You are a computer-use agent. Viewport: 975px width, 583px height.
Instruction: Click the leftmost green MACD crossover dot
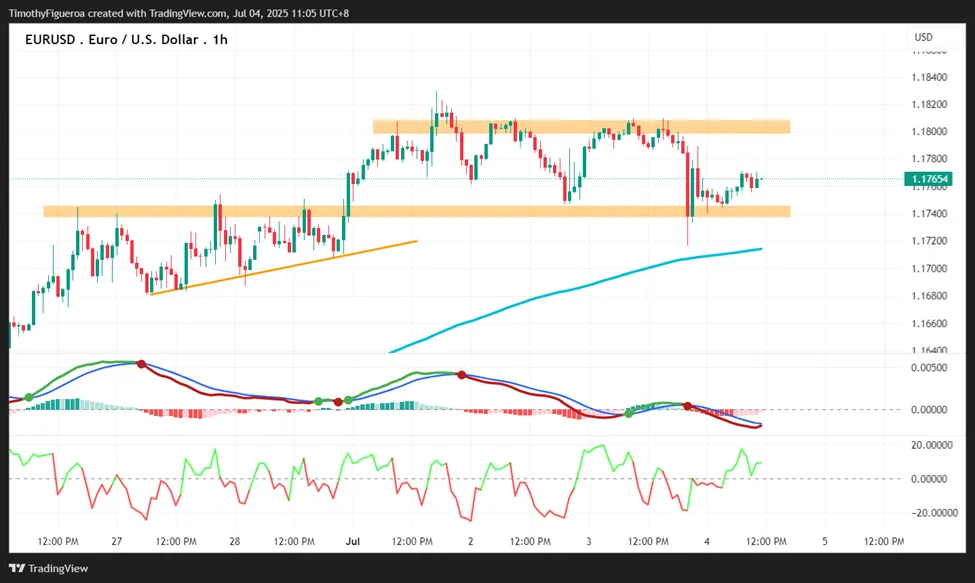(x=29, y=397)
